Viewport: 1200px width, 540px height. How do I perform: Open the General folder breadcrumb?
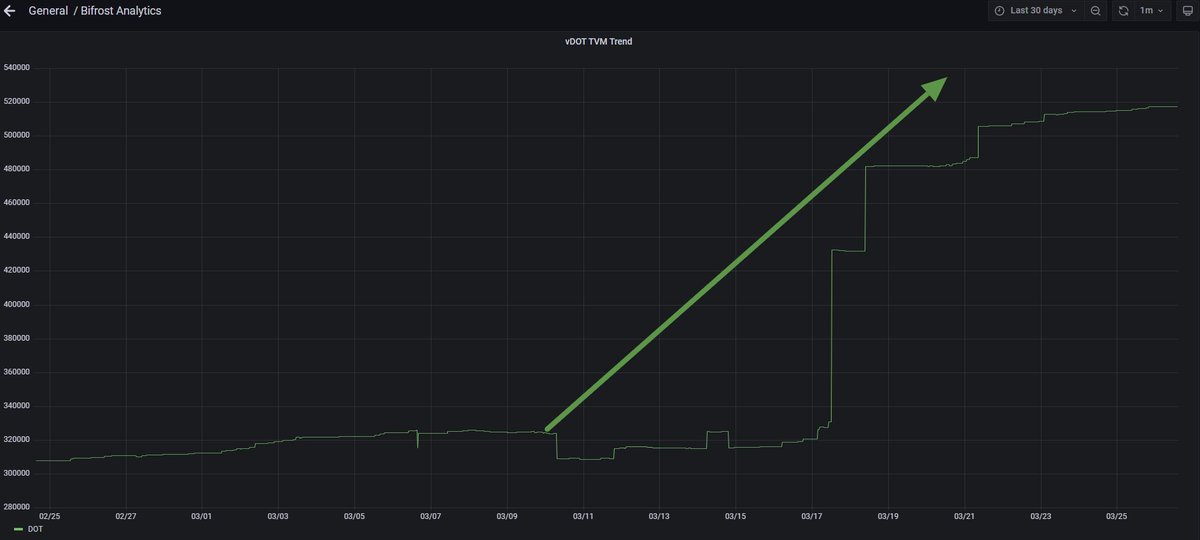click(48, 11)
